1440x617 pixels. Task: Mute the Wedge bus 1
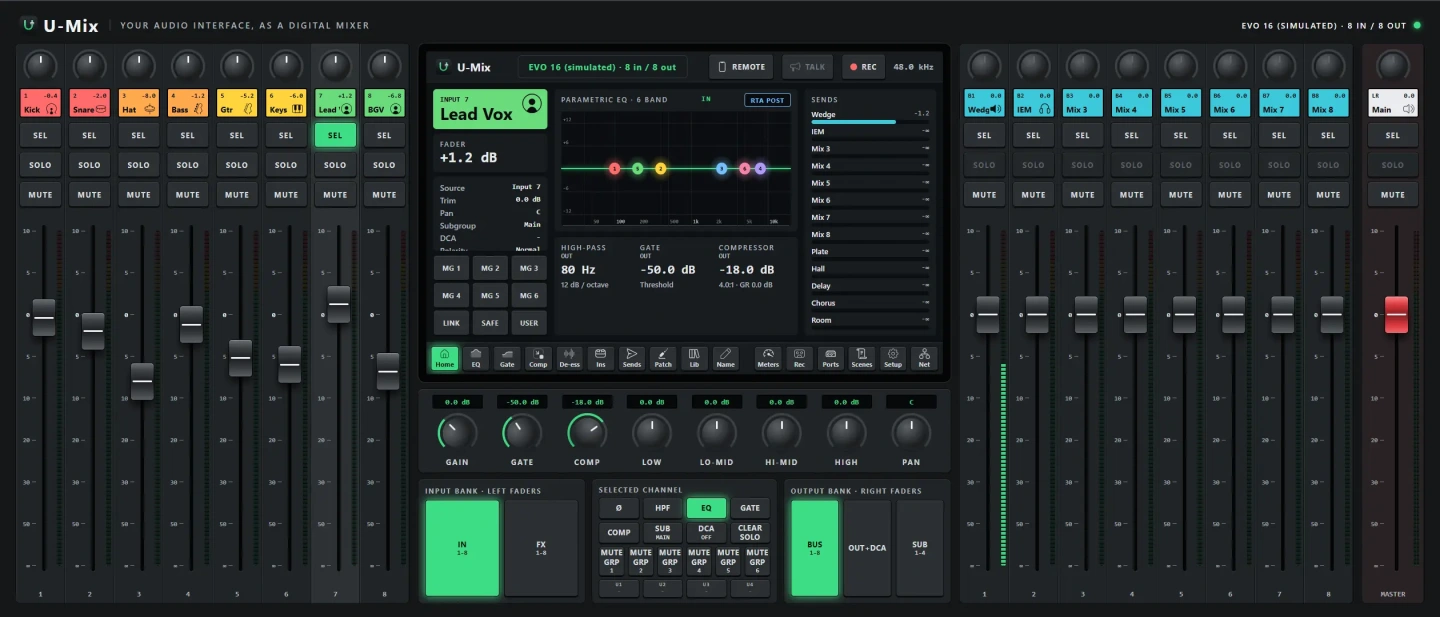(984, 195)
